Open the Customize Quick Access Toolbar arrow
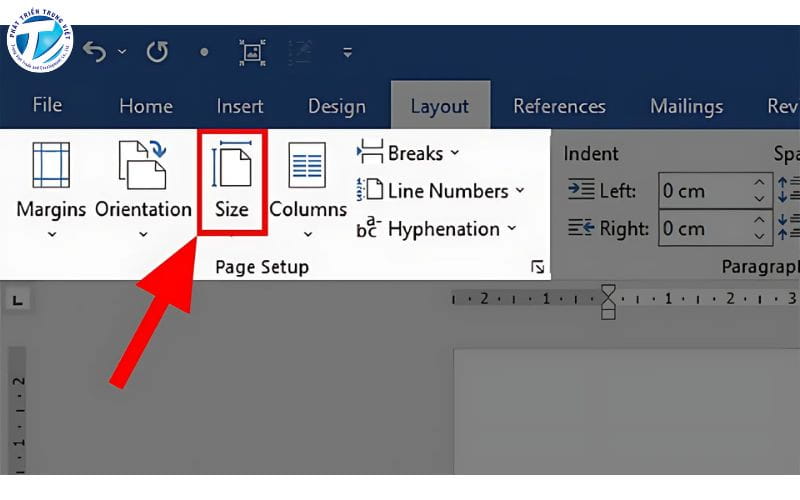The height and width of the screenshot is (500, 800). point(348,52)
